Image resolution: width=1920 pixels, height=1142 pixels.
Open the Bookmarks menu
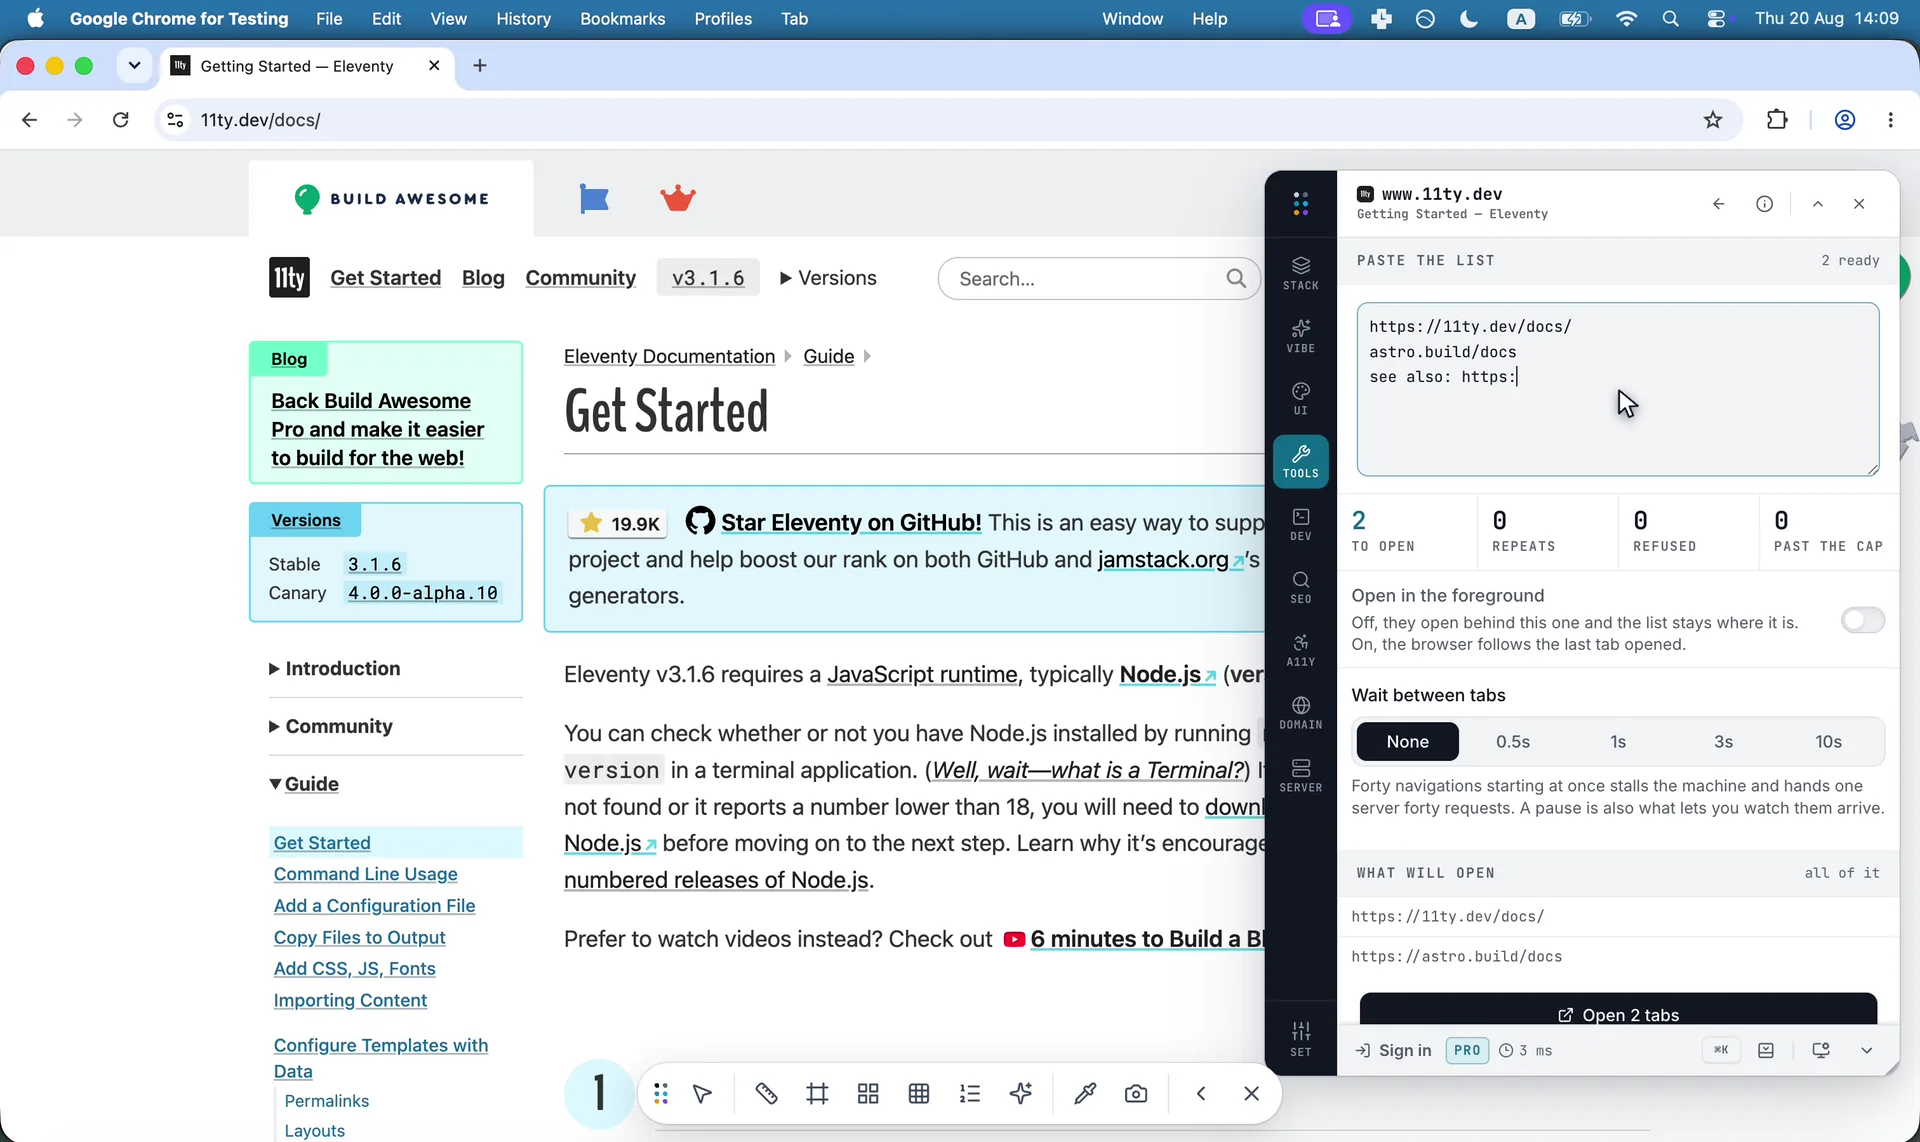pyautogui.click(x=622, y=19)
